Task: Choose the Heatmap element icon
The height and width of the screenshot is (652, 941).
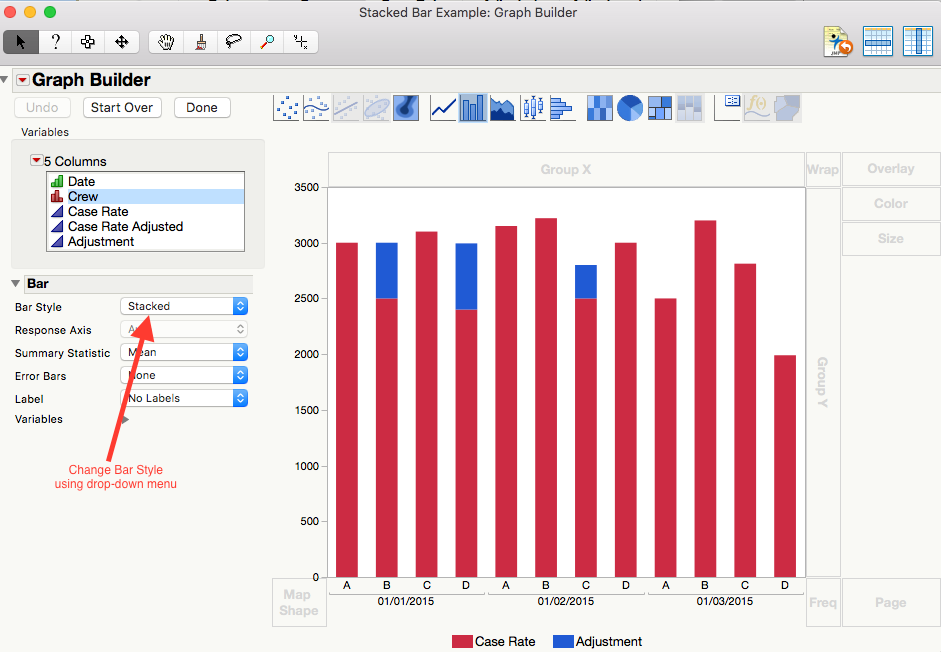Action: tap(600, 108)
